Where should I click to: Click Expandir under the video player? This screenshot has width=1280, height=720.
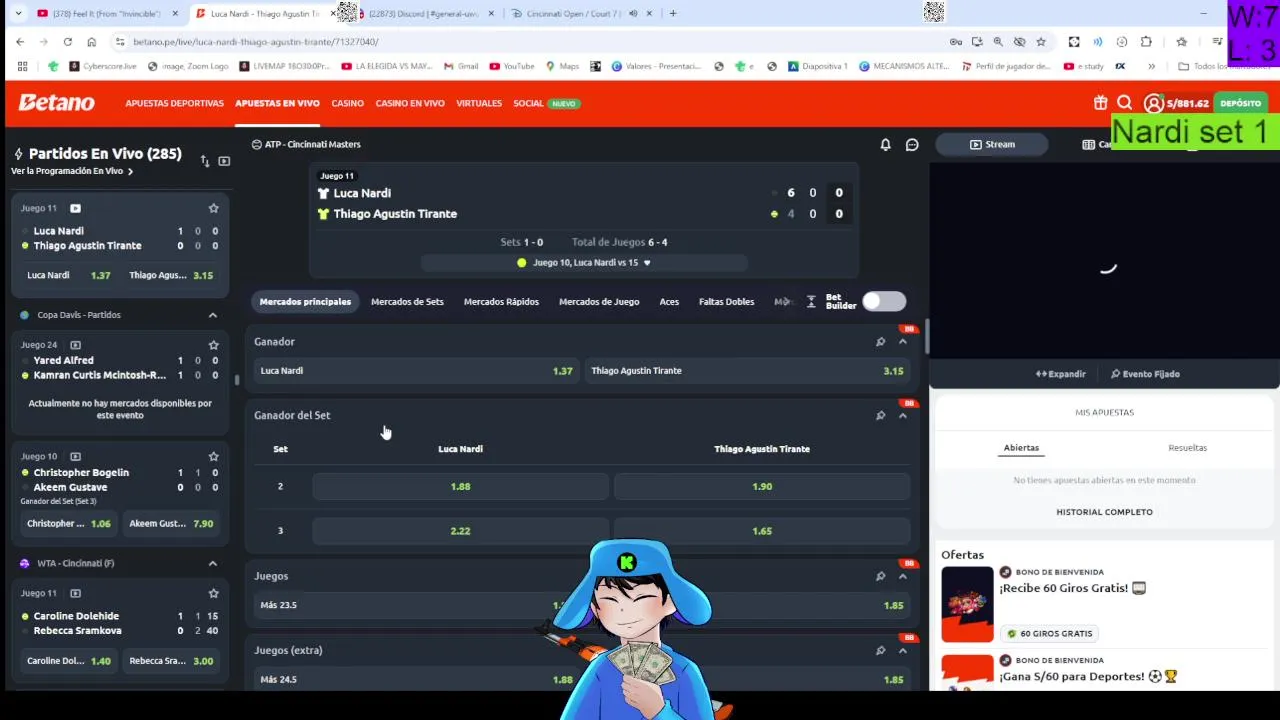1060,374
